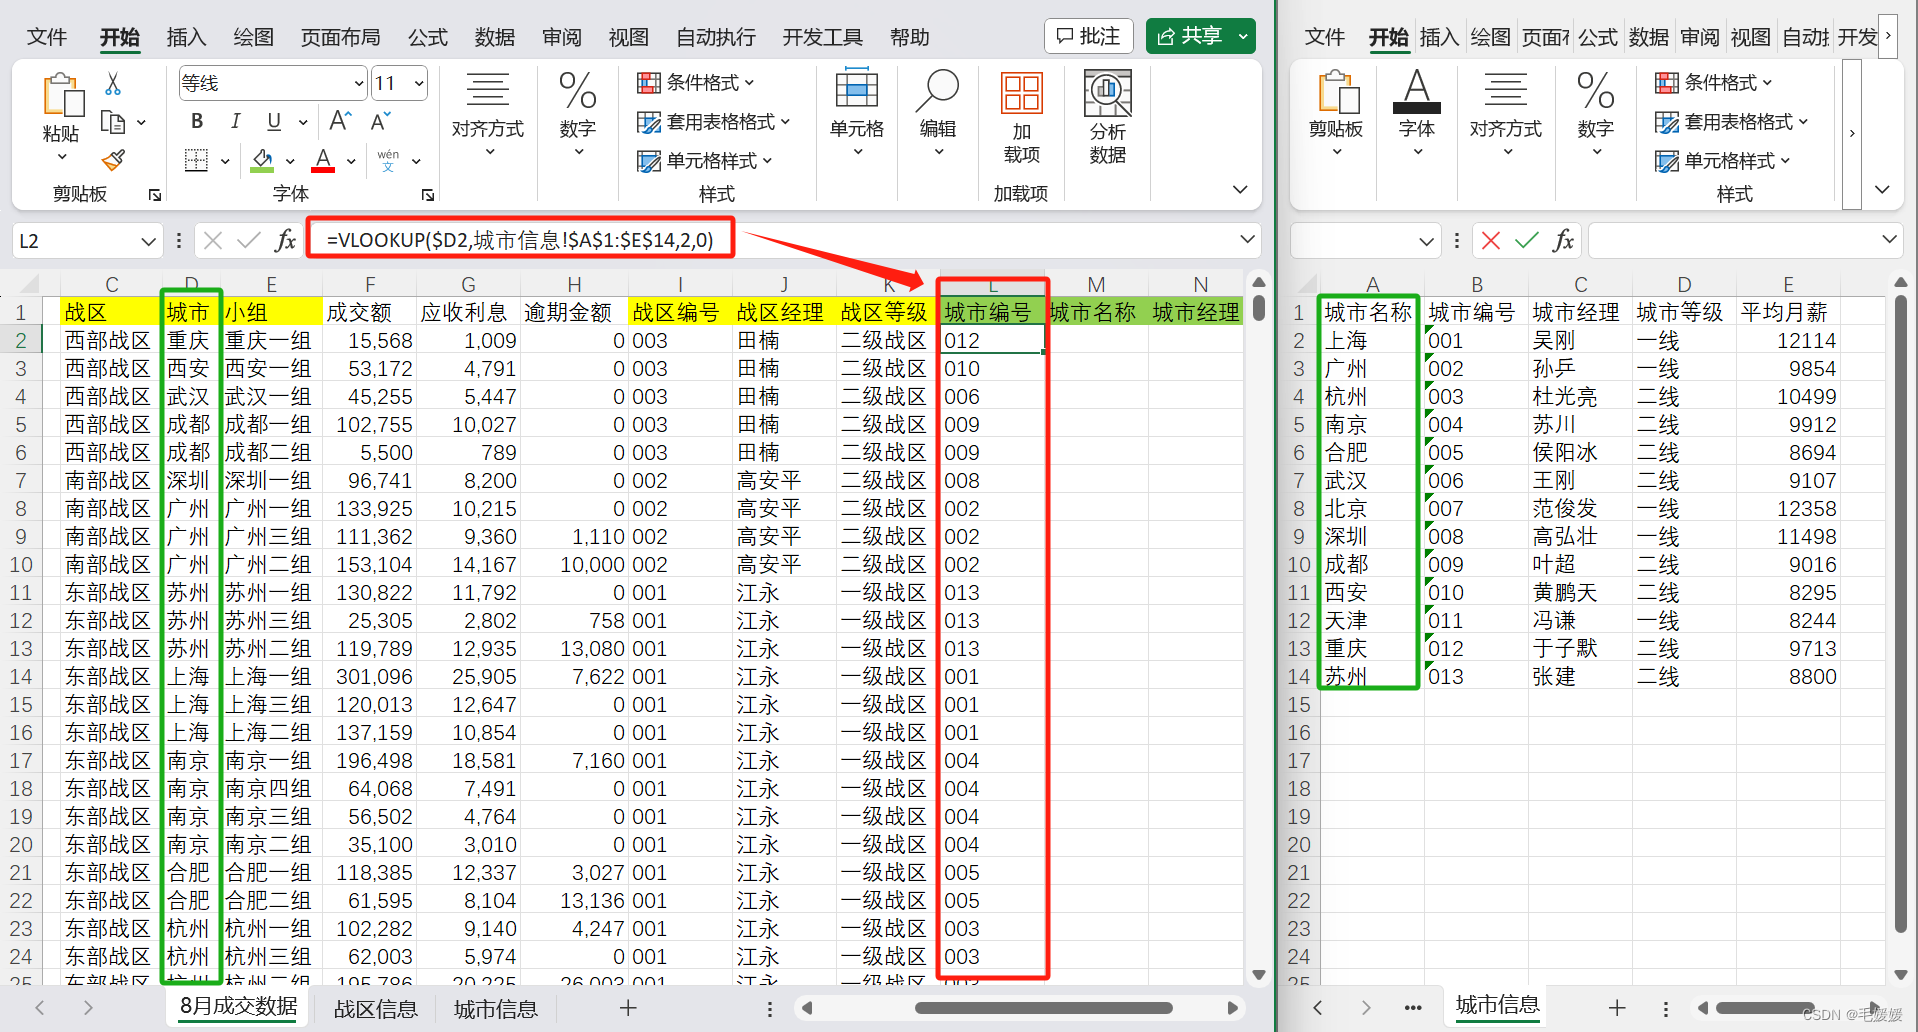The width and height of the screenshot is (1918, 1032).
Task: Open the 文件 tab in left window
Action: [x=46, y=37]
